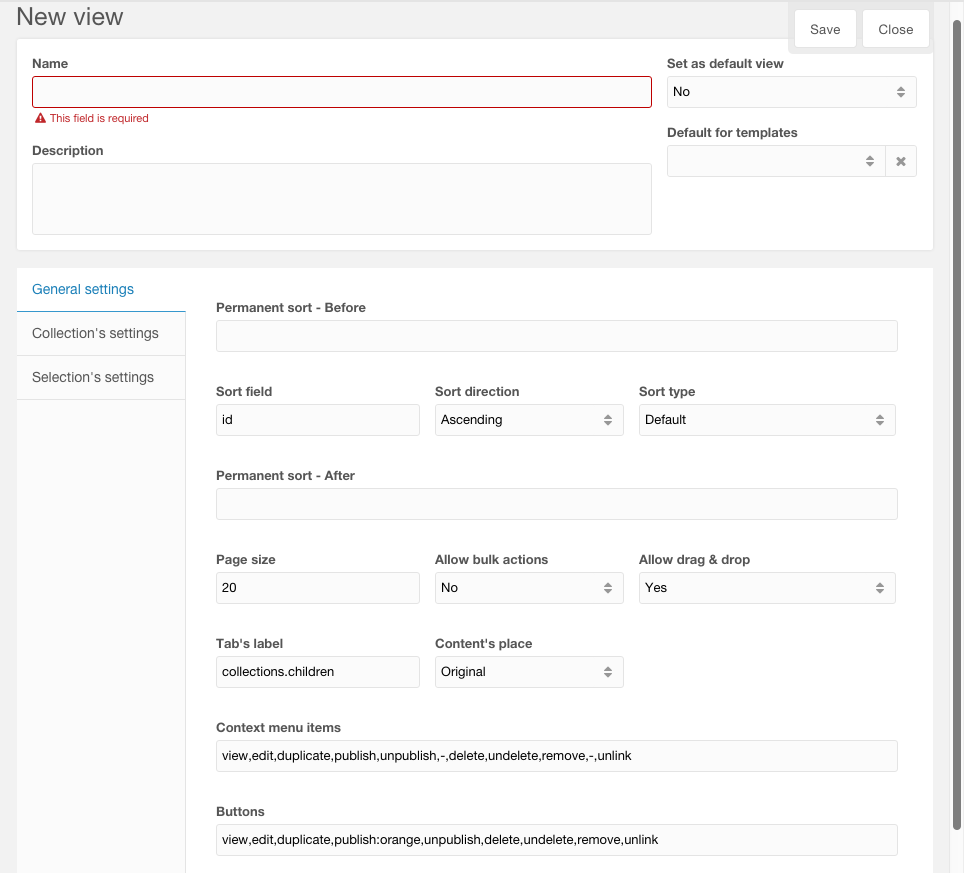The image size is (964, 873).
Task: Click the Permanent sort - Before field
Action: 556,336
